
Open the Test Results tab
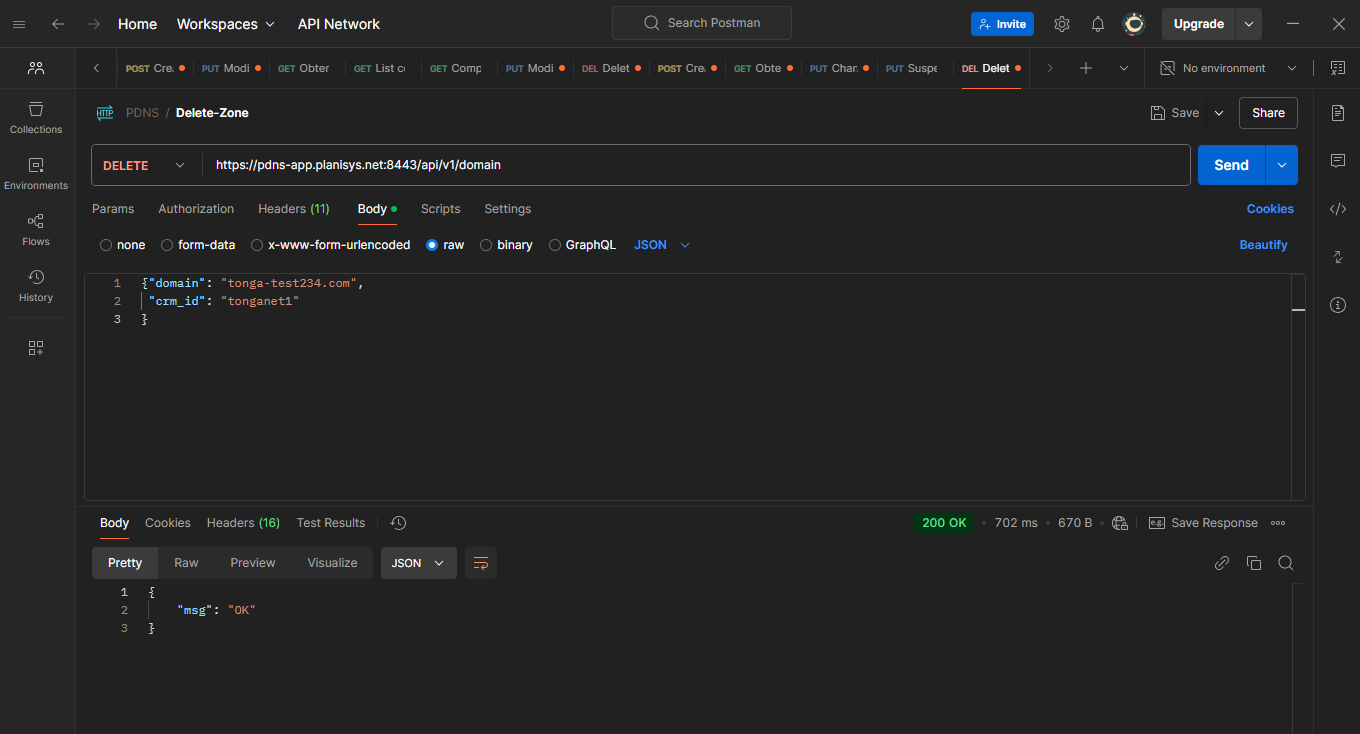pyautogui.click(x=331, y=523)
